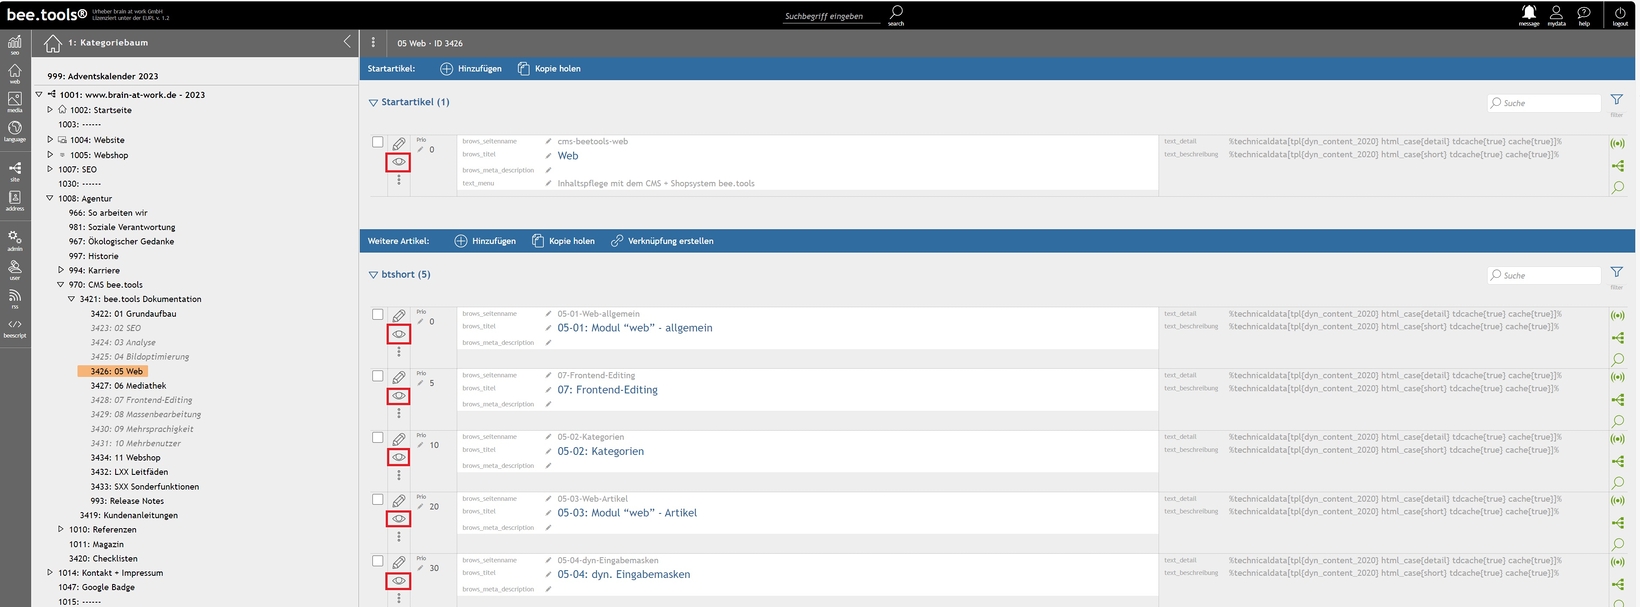This screenshot has width=1640, height=607.
Task: Select tree item 3419: Kundenanleitungen
Action: (129, 515)
